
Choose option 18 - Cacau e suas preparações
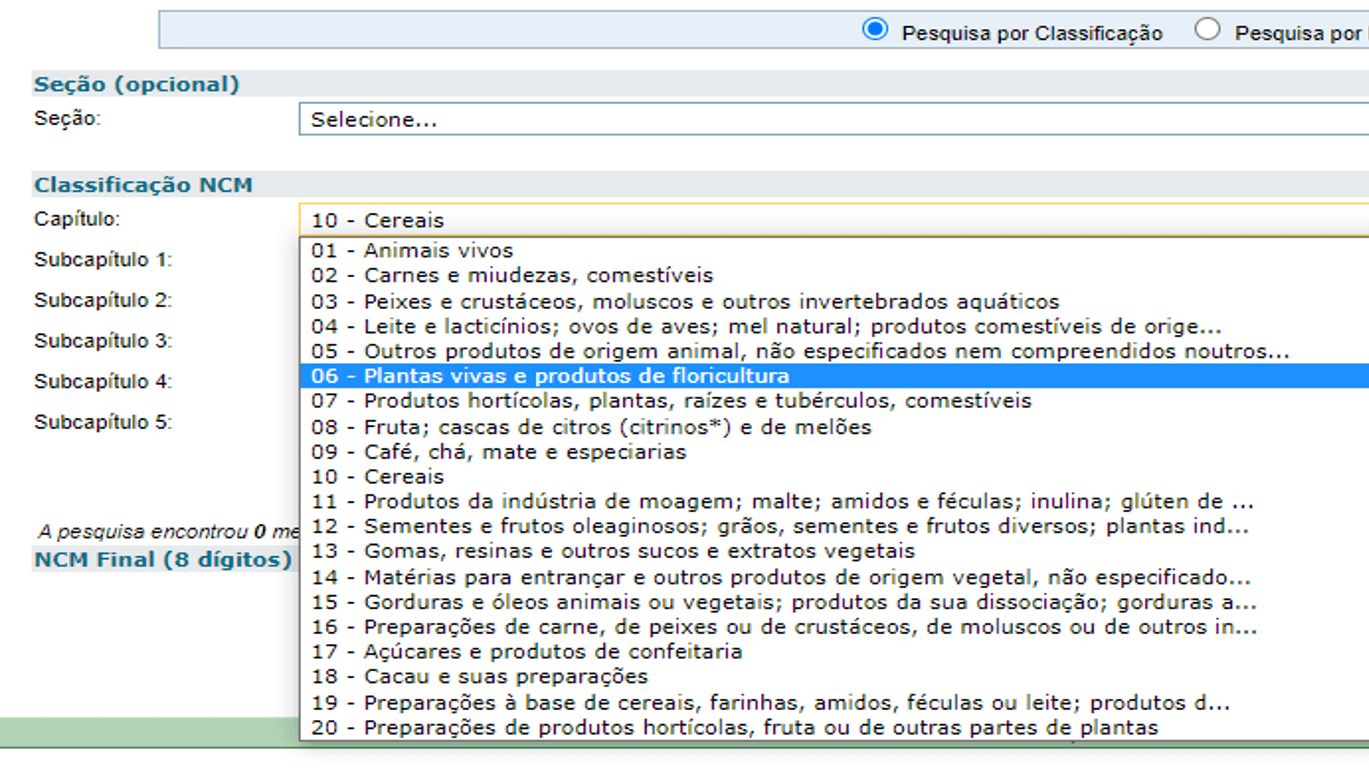point(600,676)
